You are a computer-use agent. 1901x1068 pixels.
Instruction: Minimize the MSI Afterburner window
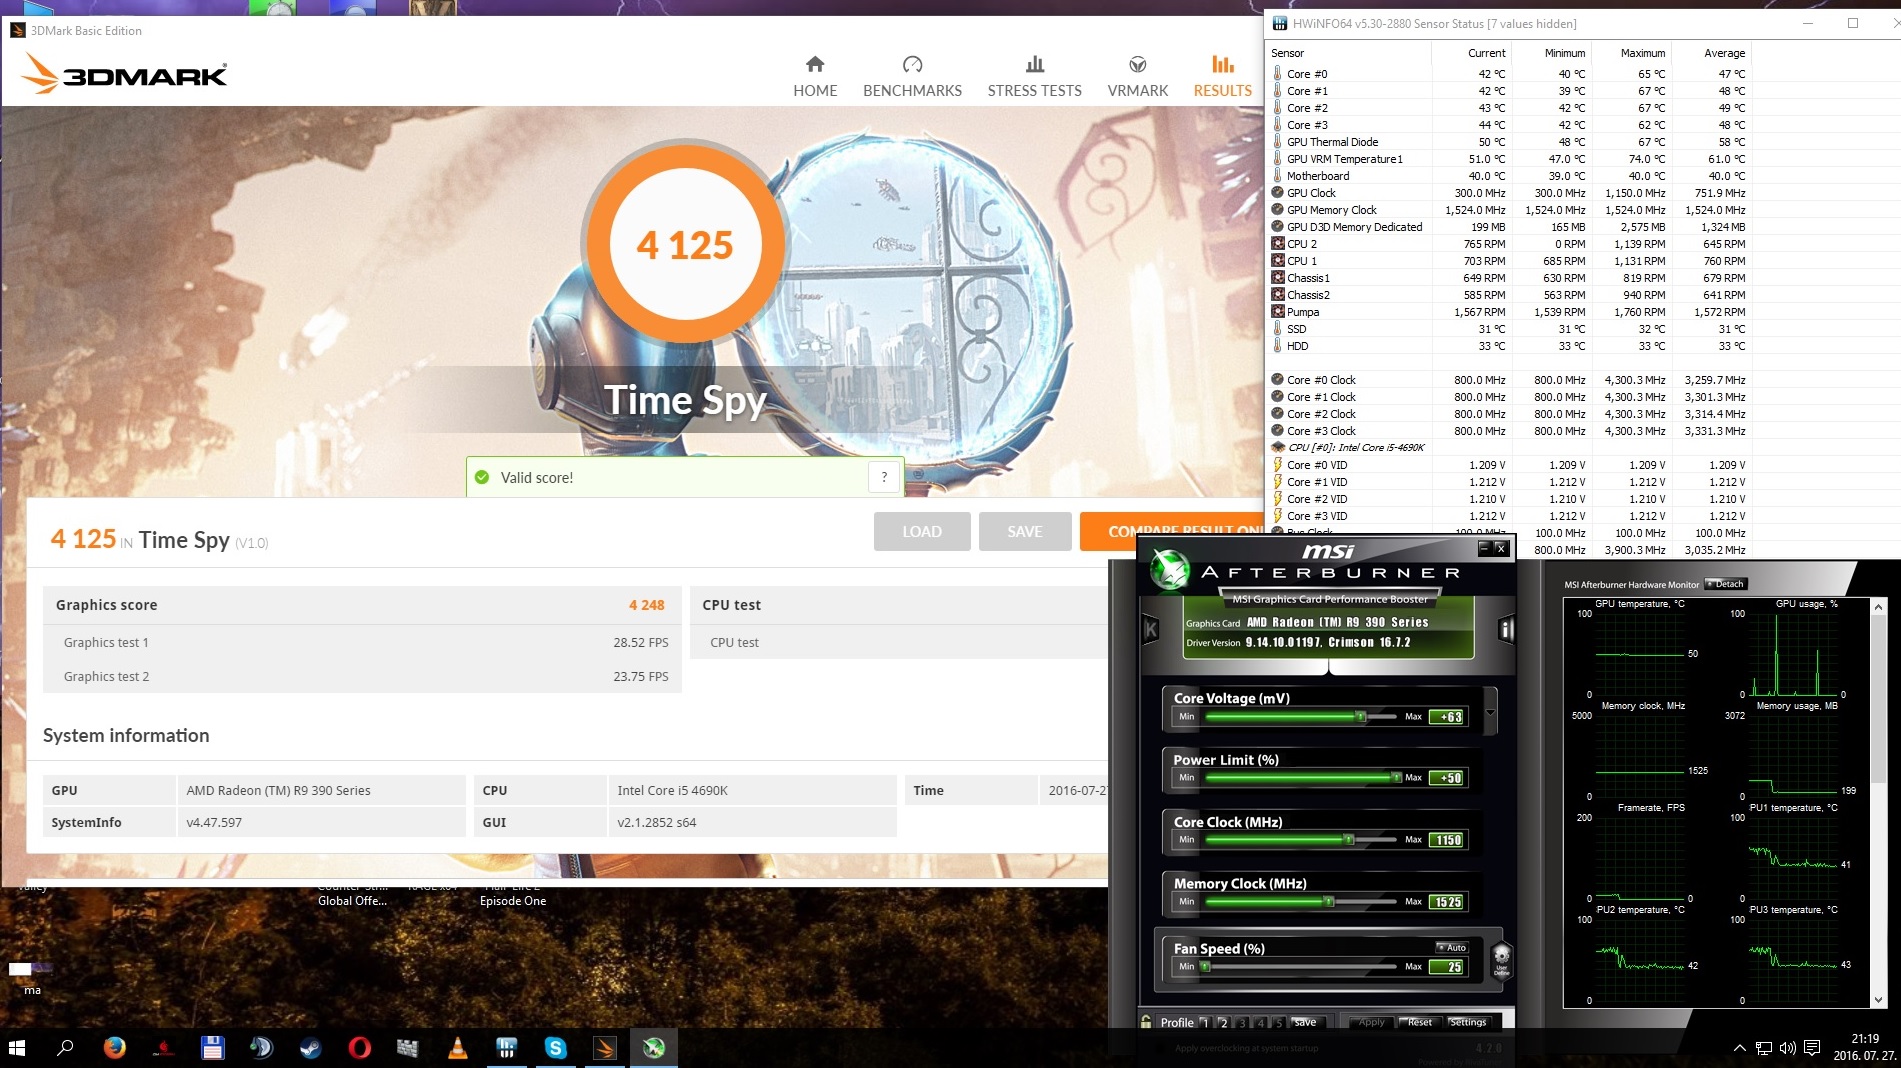pyautogui.click(x=1484, y=547)
